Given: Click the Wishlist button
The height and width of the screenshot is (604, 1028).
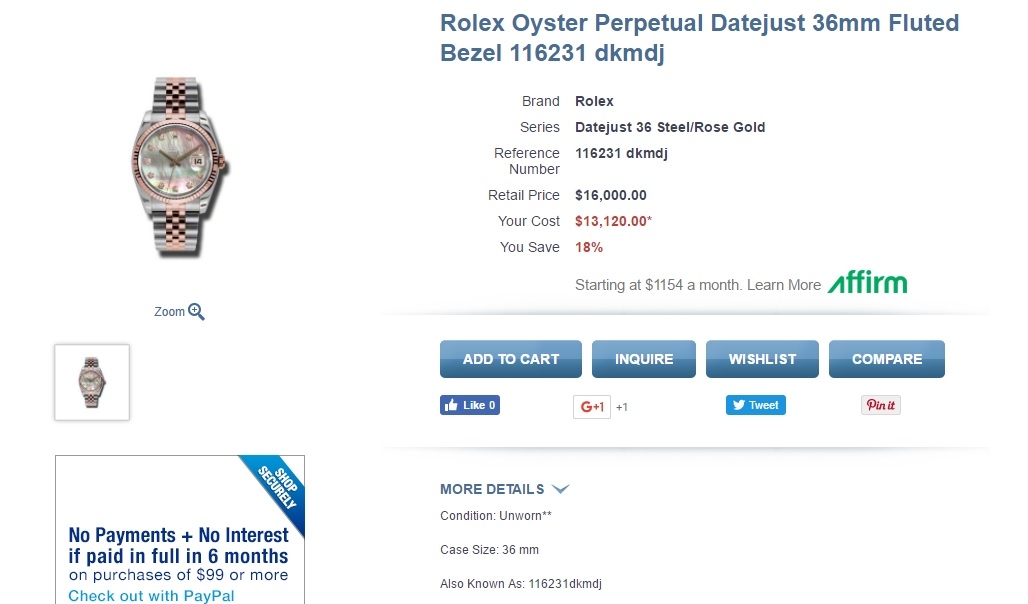Looking at the screenshot, I should (x=762, y=359).
